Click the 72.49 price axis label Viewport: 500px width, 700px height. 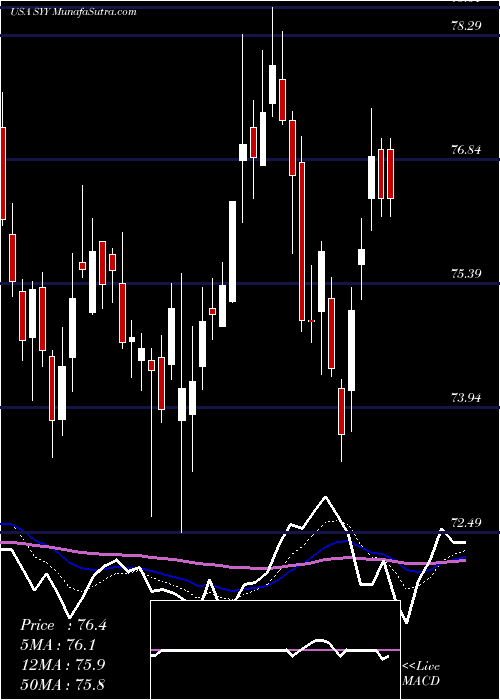pos(466,522)
